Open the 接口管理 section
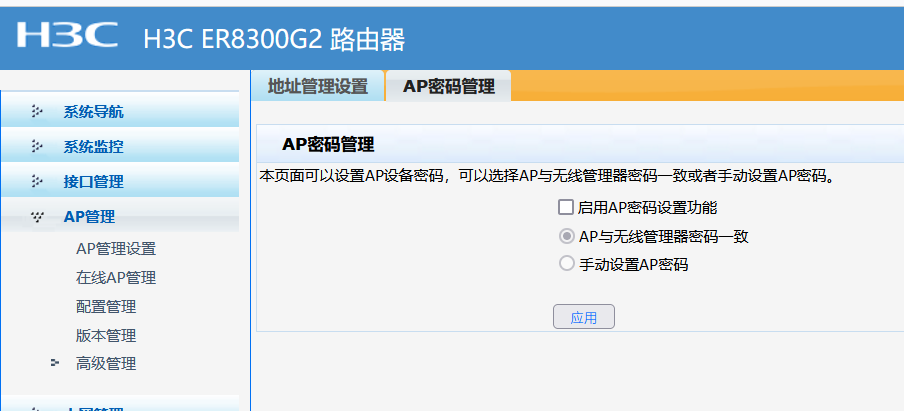This screenshot has height=411, width=904. click(x=93, y=182)
